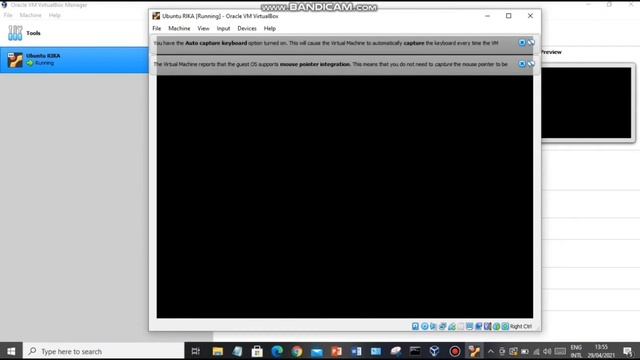
Task: Open the View menu of the VM window
Action: pyautogui.click(x=203, y=29)
